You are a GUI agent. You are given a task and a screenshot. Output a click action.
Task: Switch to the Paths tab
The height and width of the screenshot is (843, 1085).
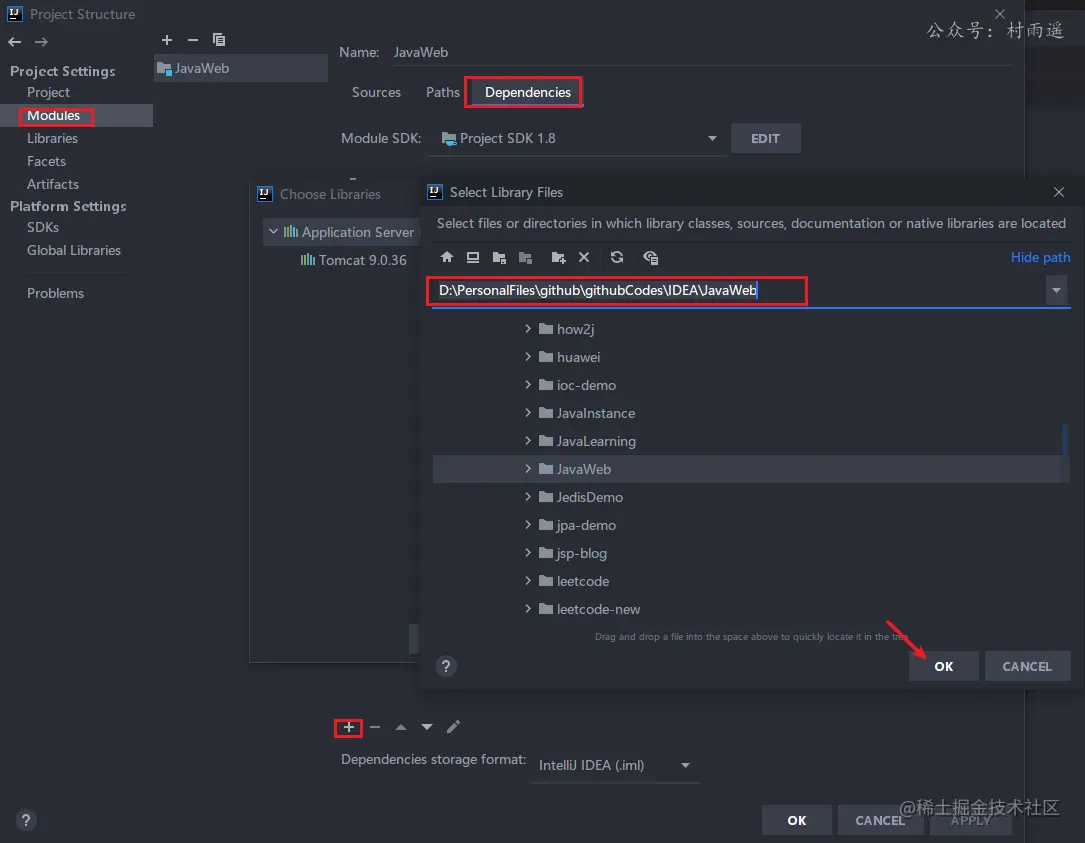pos(443,92)
